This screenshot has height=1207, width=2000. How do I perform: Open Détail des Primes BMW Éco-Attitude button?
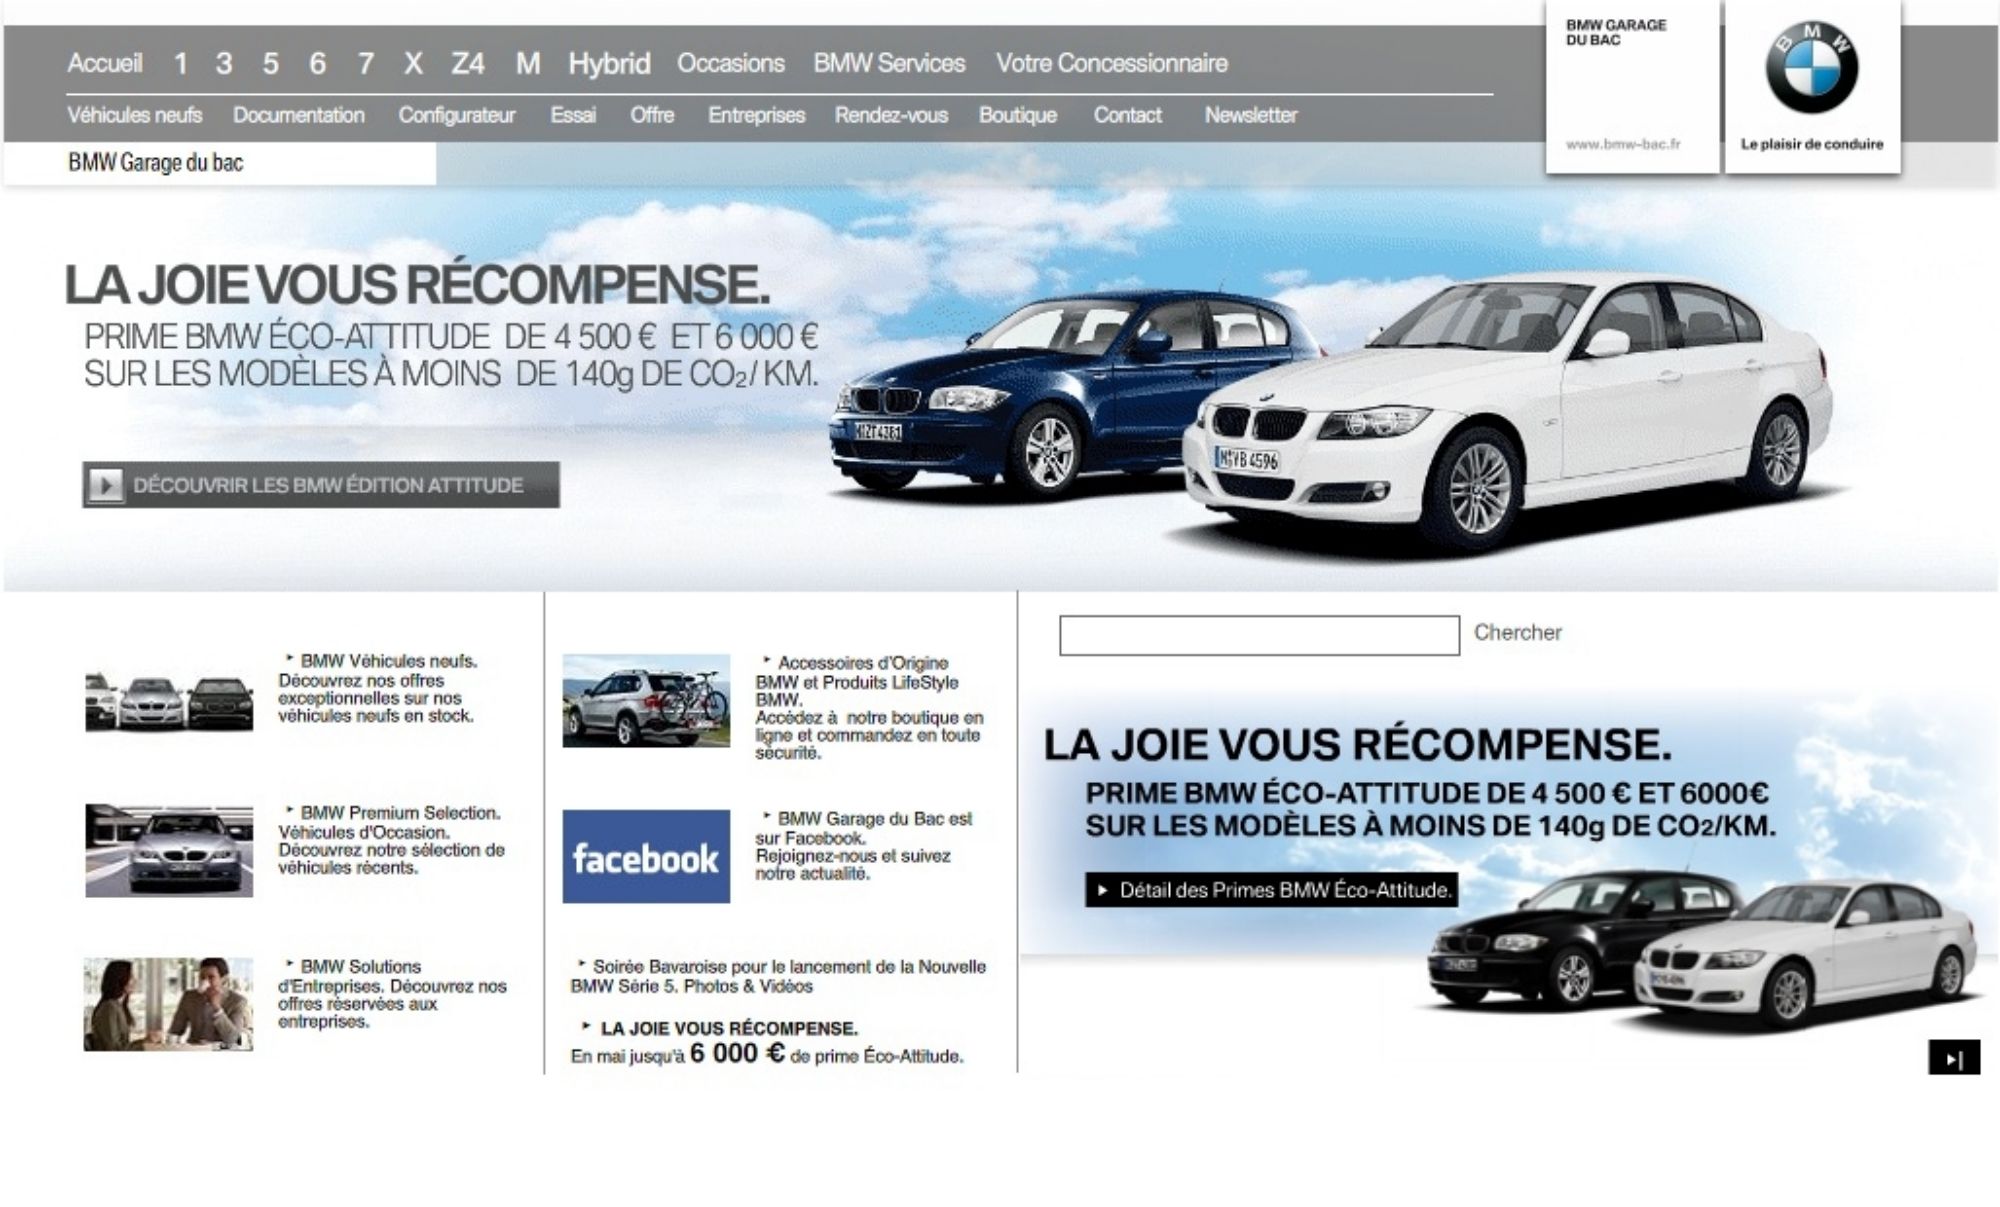1272,890
